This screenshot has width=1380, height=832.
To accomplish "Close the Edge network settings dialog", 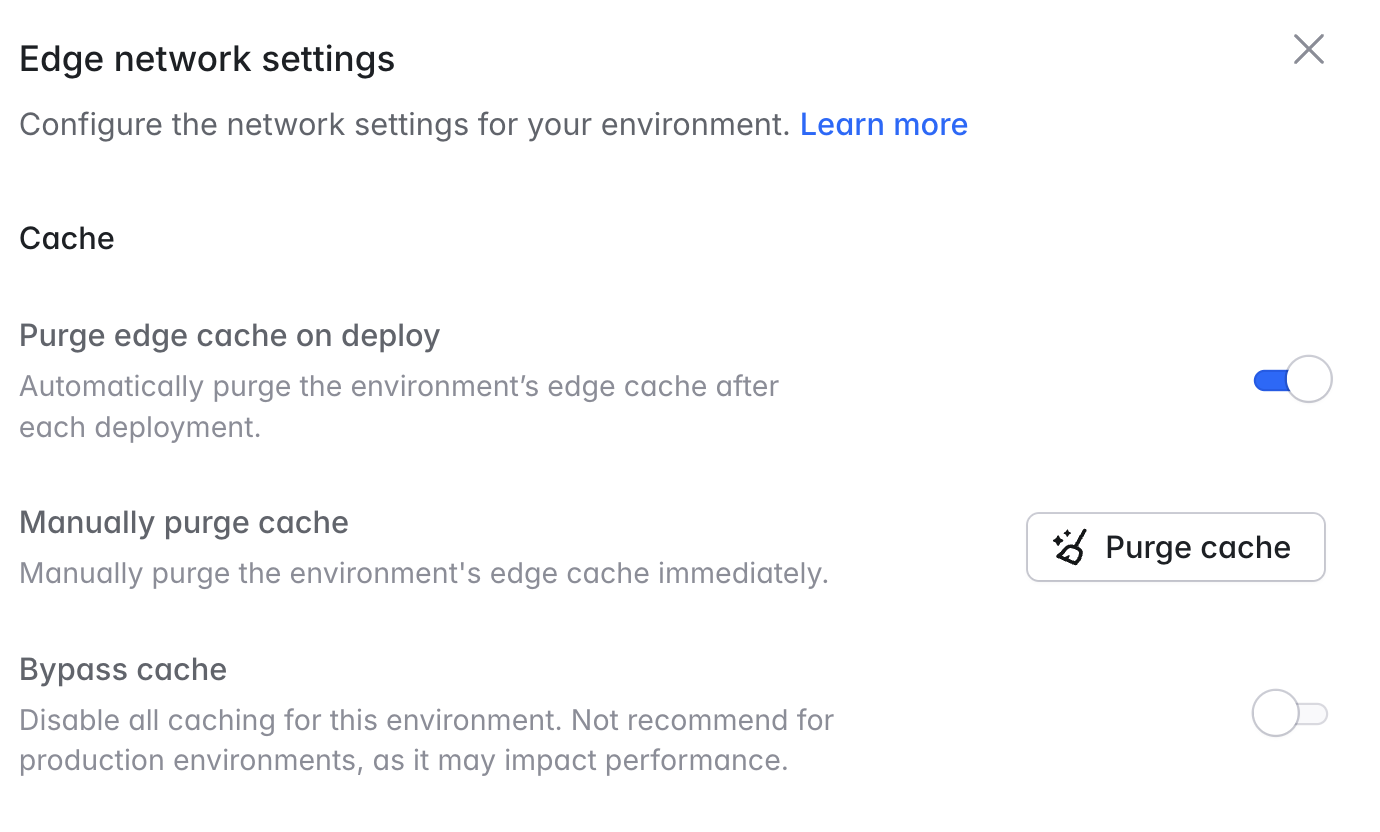I will tap(1309, 49).
